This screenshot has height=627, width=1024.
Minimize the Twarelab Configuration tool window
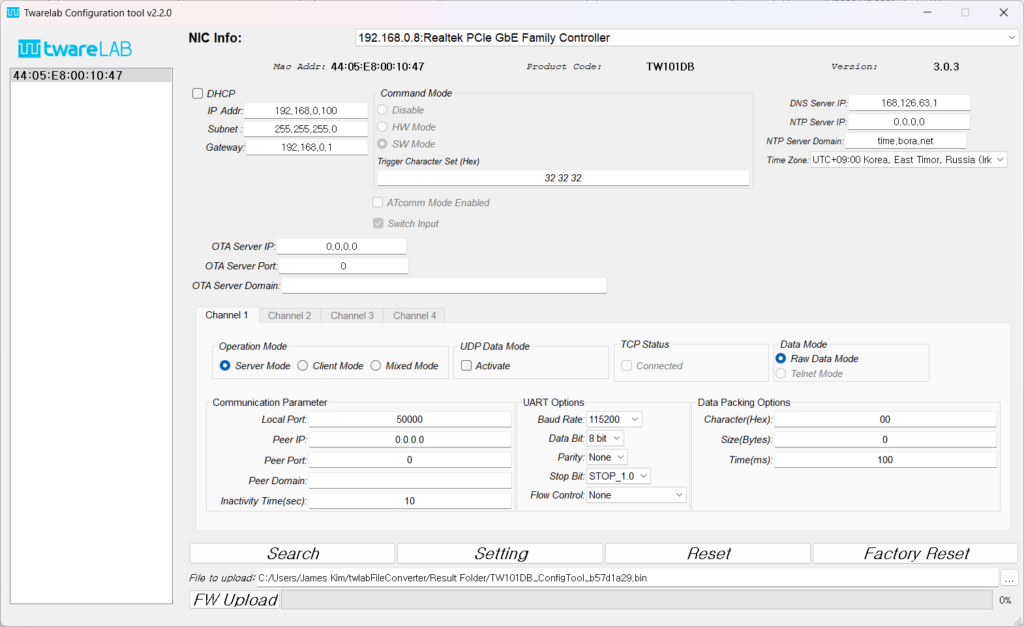[x=927, y=12]
